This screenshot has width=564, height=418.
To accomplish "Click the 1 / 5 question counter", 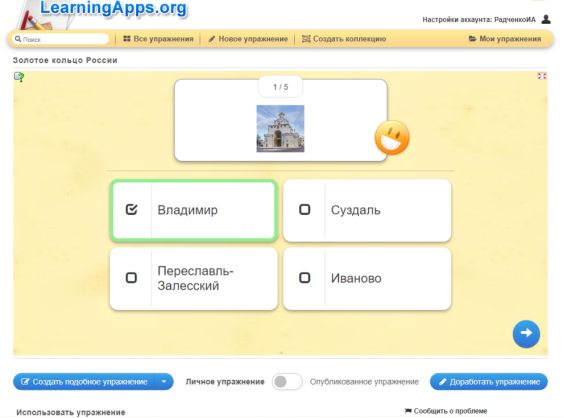I will pos(281,87).
